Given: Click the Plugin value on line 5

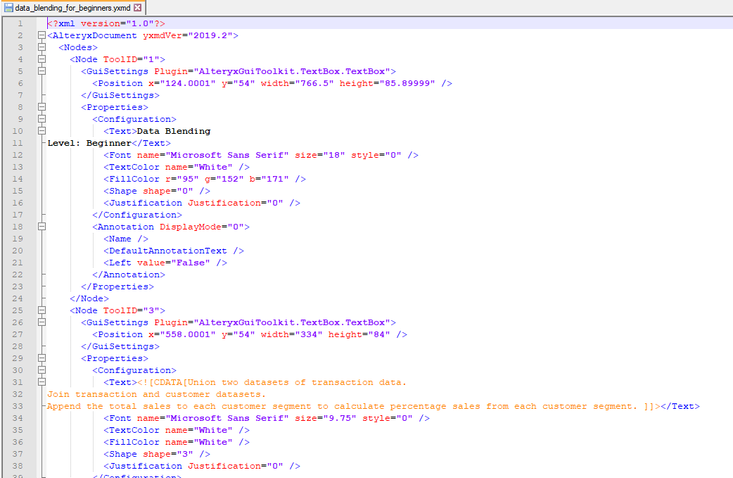Looking at the screenshot, I should point(292,71).
